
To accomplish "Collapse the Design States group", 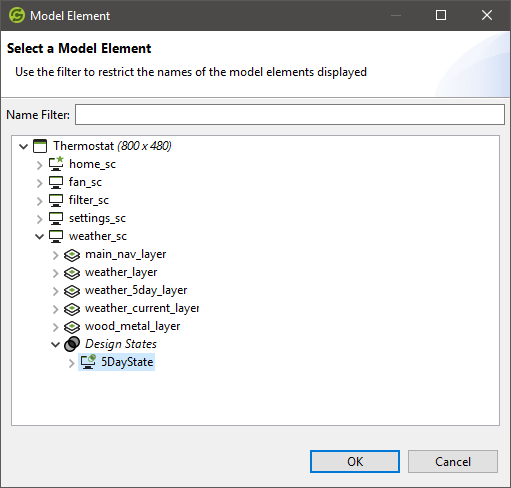I will [x=55, y=344].
